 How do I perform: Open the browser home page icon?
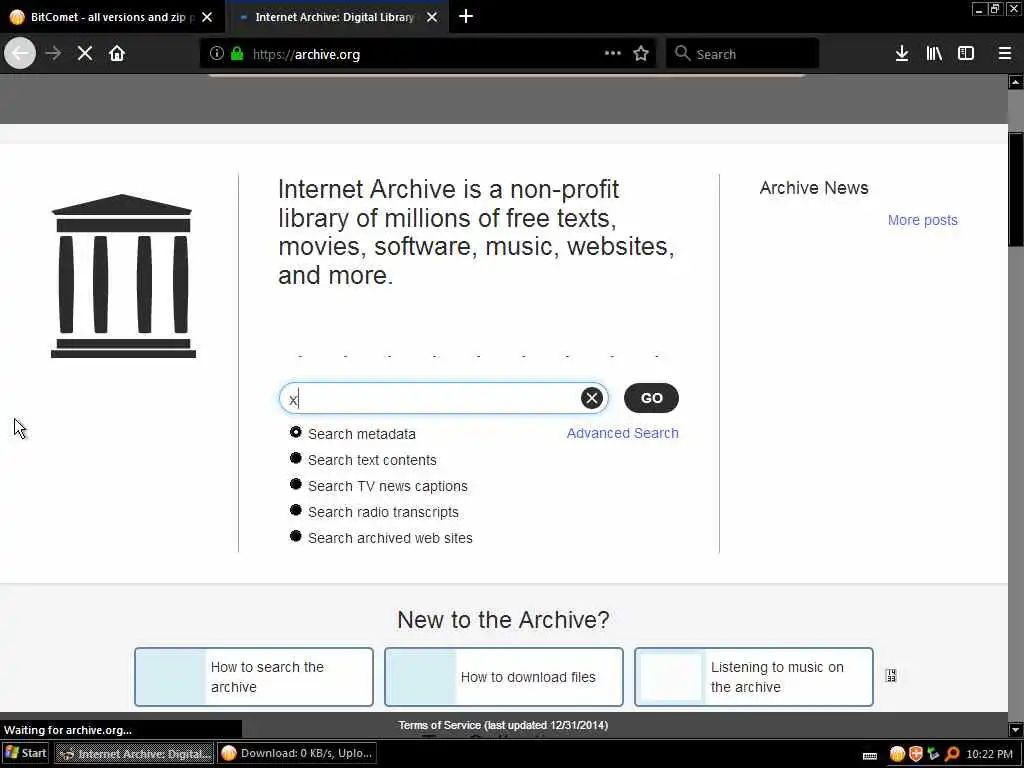pyautogui.click(x=117, y=54)
